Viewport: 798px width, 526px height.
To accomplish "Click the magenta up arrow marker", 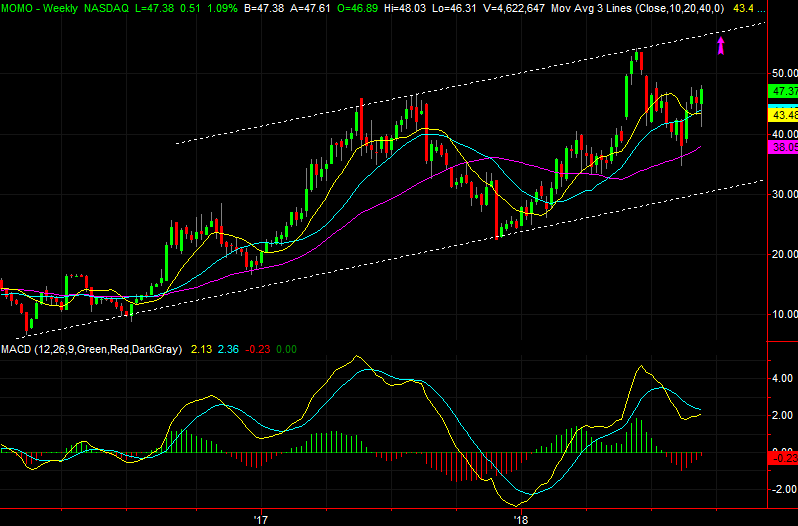I will coord(721,46).
